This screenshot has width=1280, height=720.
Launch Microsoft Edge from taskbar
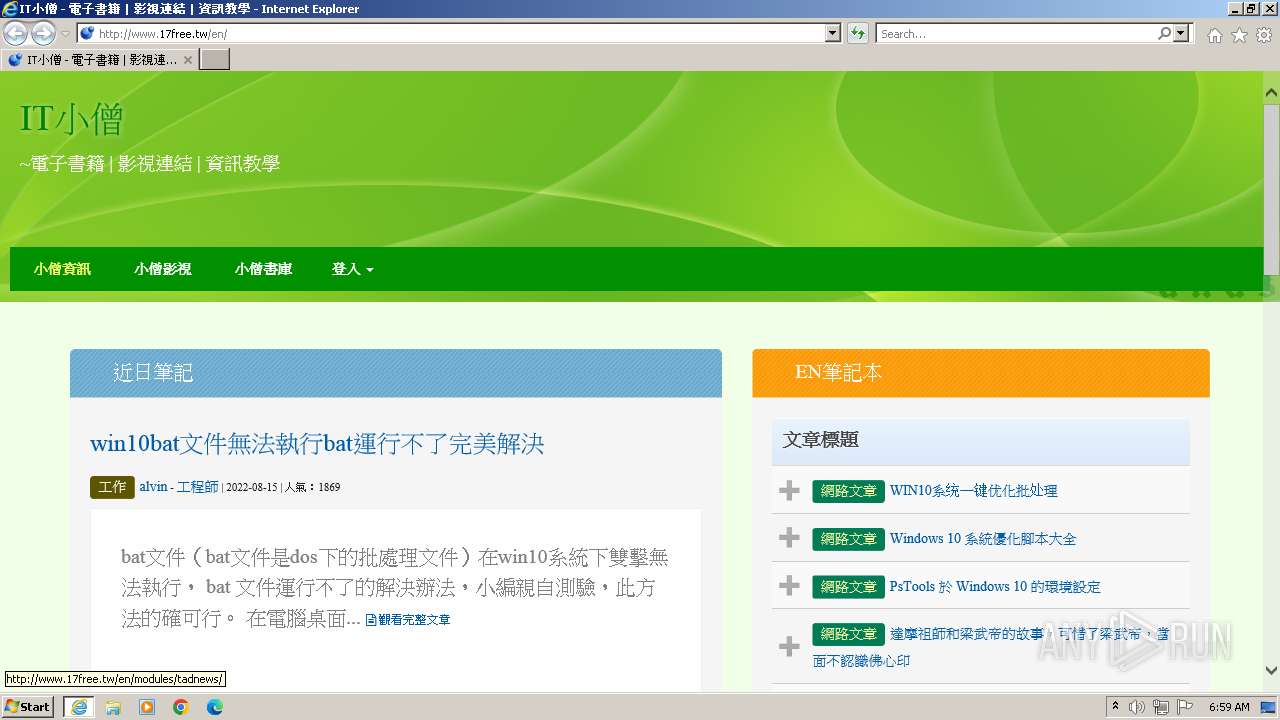215,707
